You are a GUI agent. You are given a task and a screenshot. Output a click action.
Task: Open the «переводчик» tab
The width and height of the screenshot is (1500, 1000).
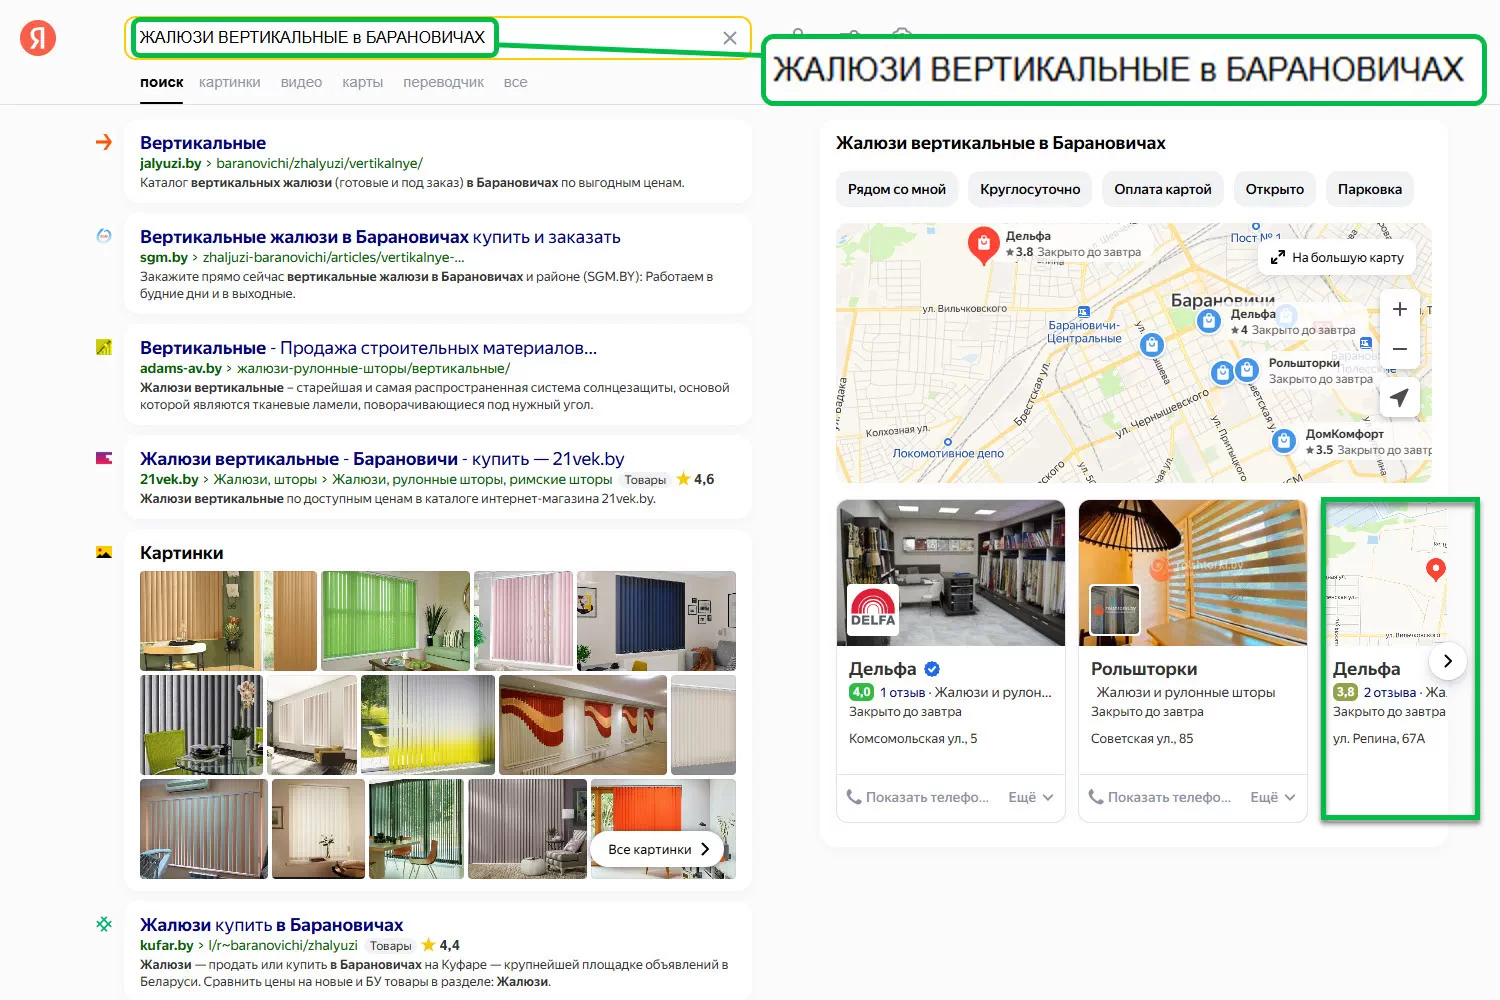click(x=443, y=82)
